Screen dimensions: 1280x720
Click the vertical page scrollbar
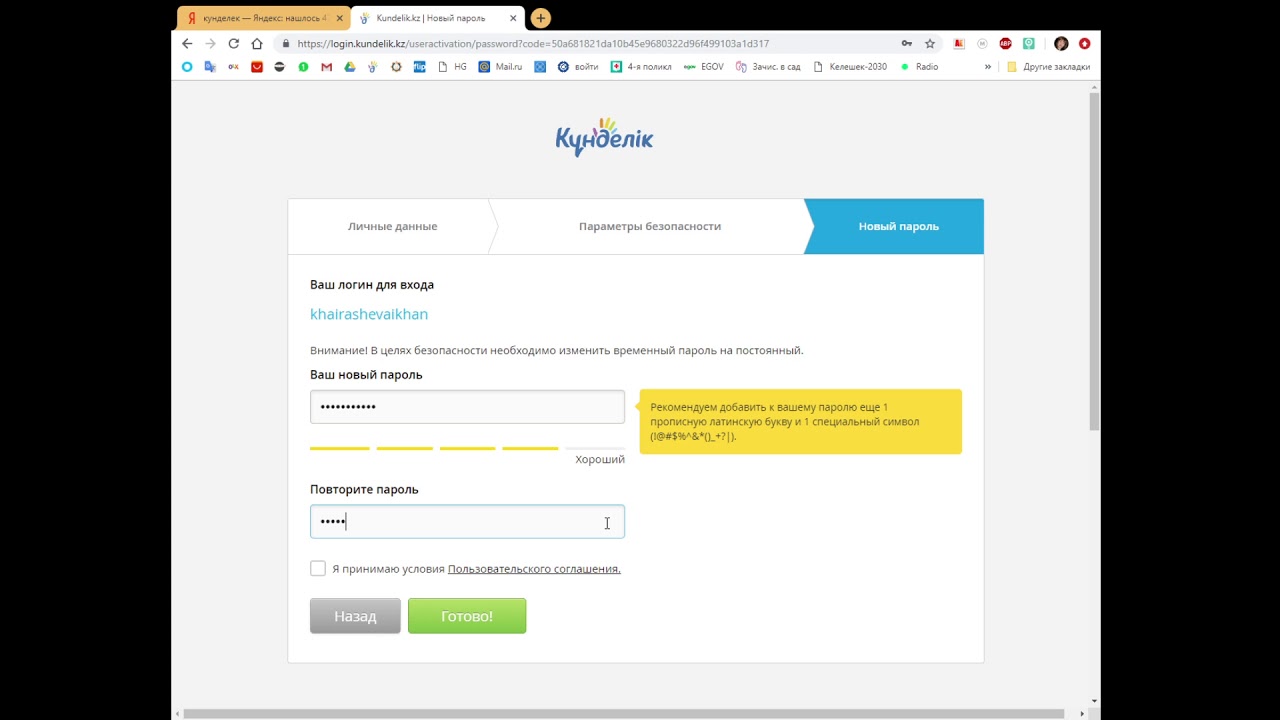(x=1094, y=260)
